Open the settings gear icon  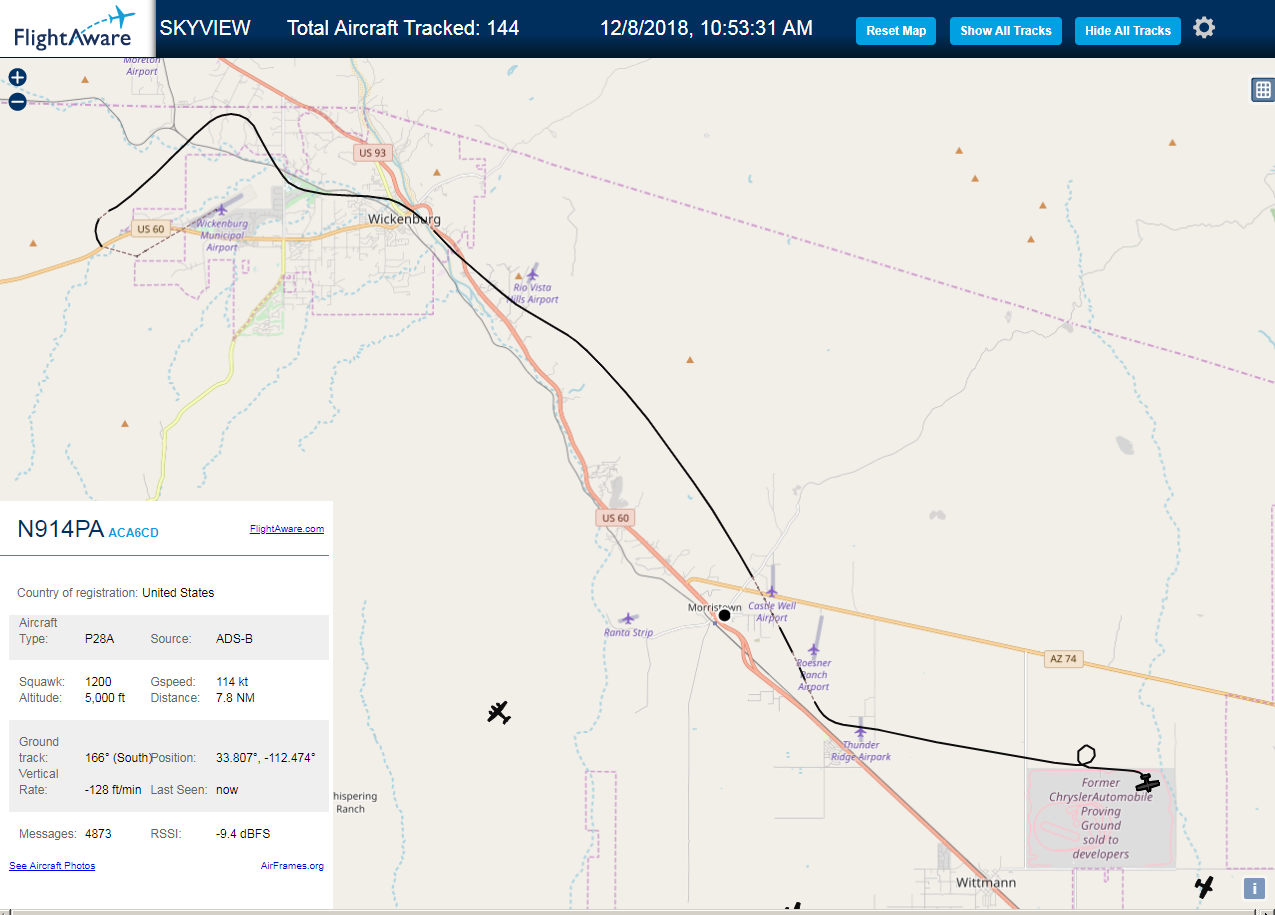[1204, 28]
